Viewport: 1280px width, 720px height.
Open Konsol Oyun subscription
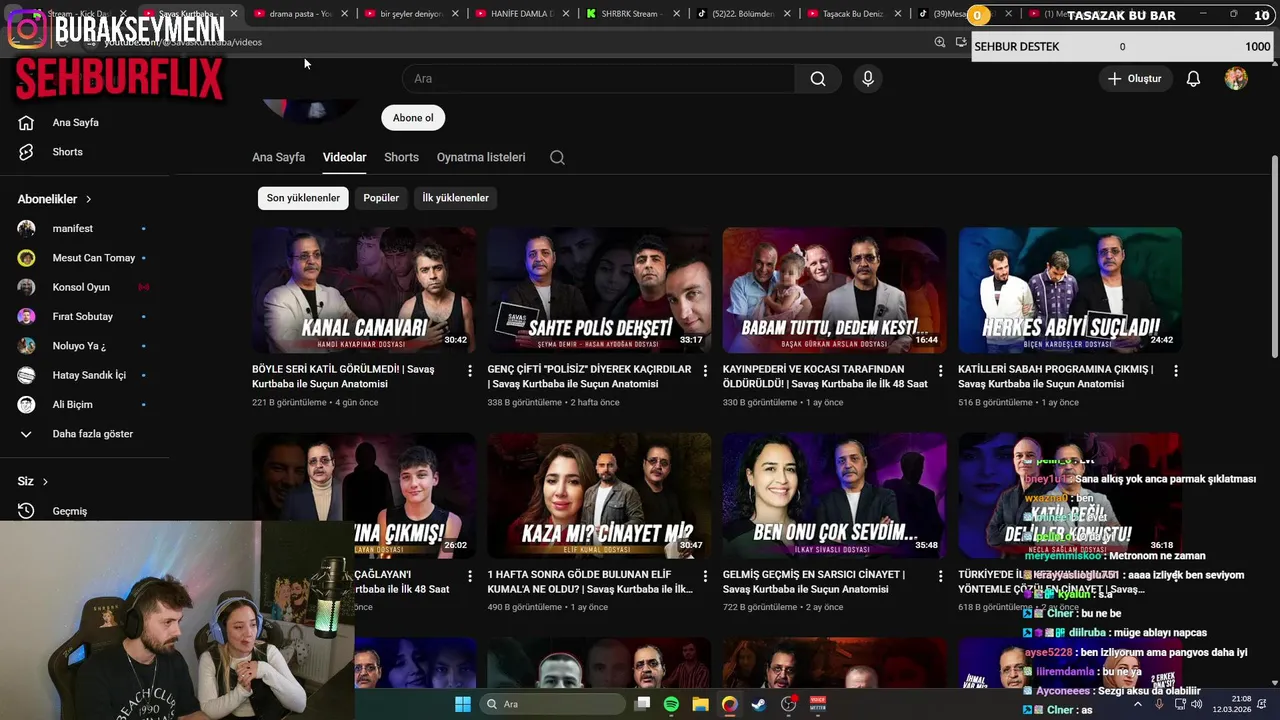82,287
